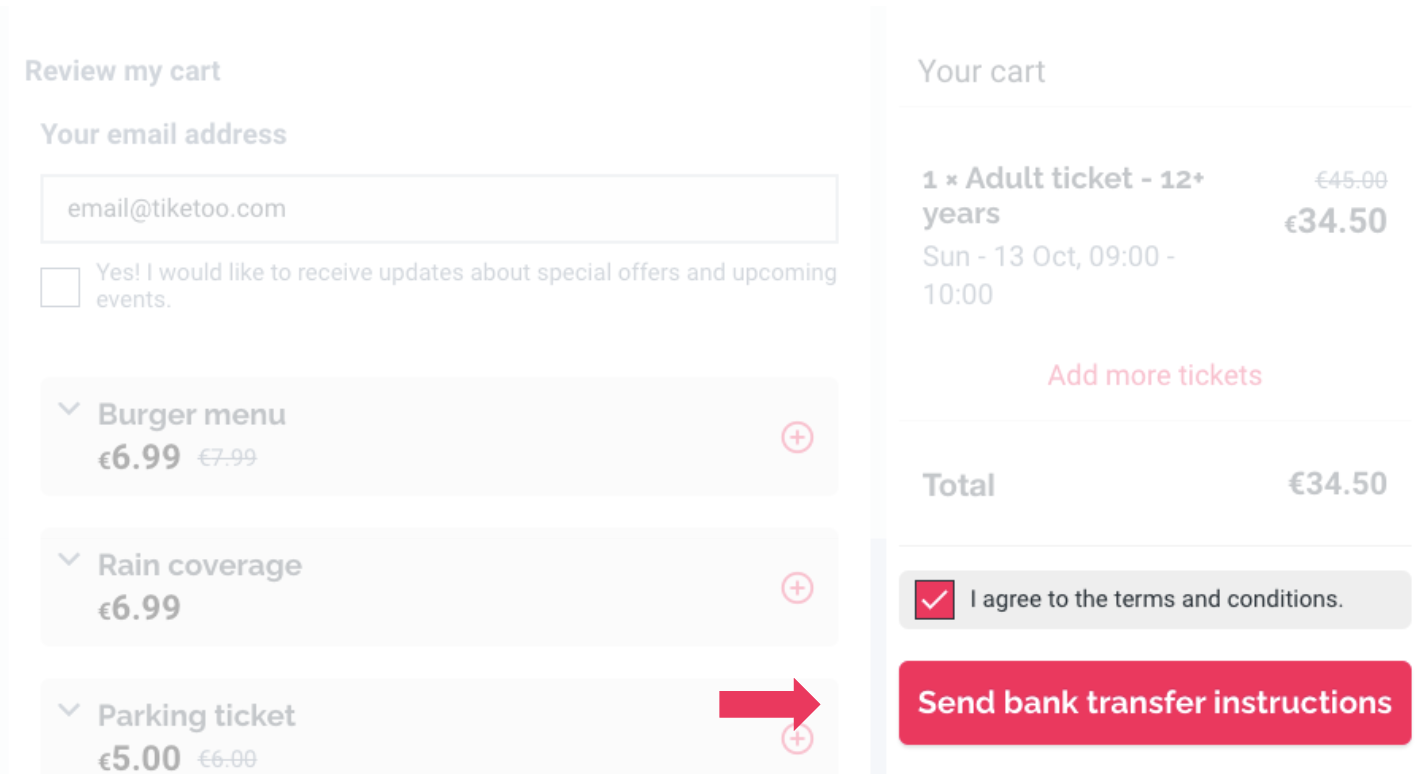Click the 'I agree to the terms' label
1428x774 pixels.
[x=1156, y=600]
